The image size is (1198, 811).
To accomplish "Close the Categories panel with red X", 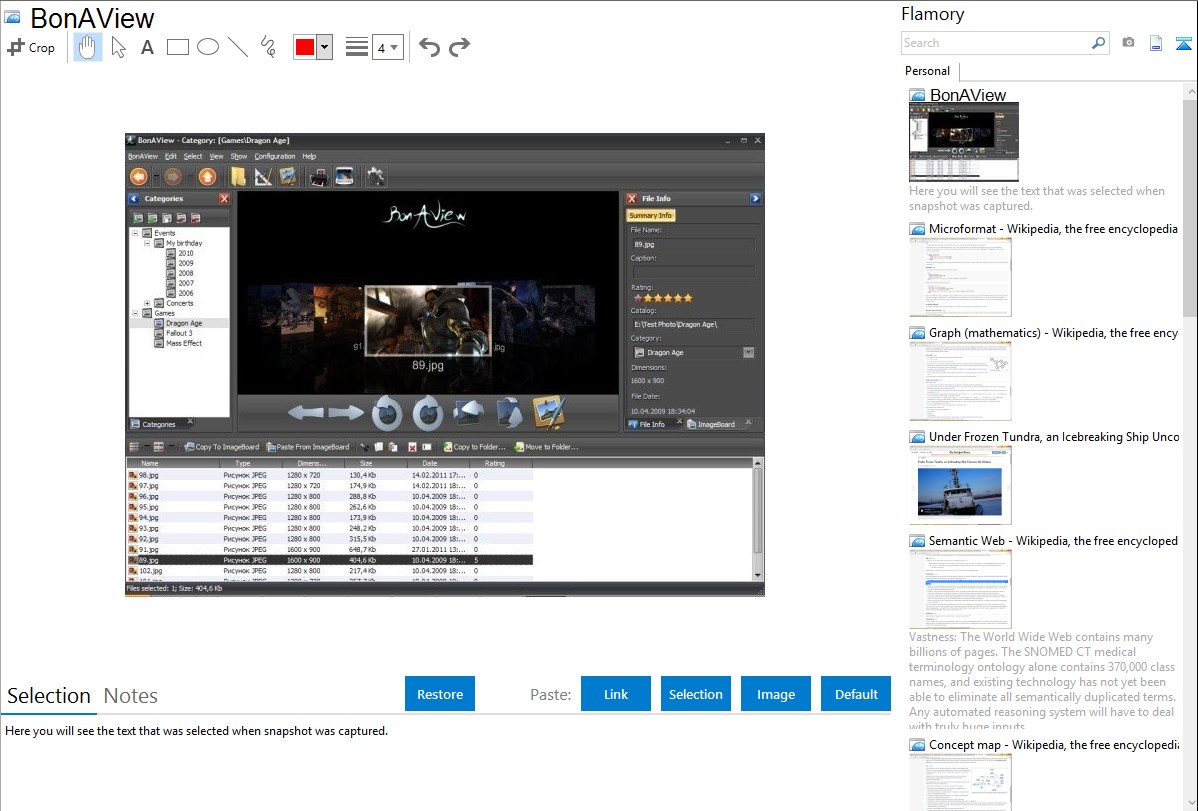I will 224,199.
